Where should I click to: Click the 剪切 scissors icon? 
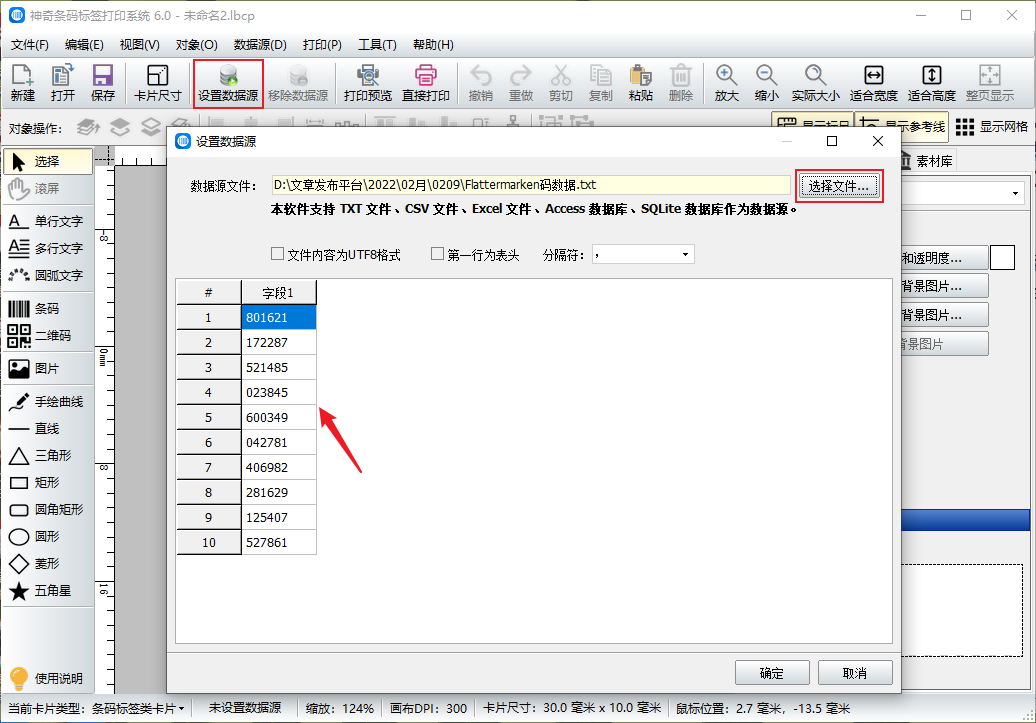(560, 83)
